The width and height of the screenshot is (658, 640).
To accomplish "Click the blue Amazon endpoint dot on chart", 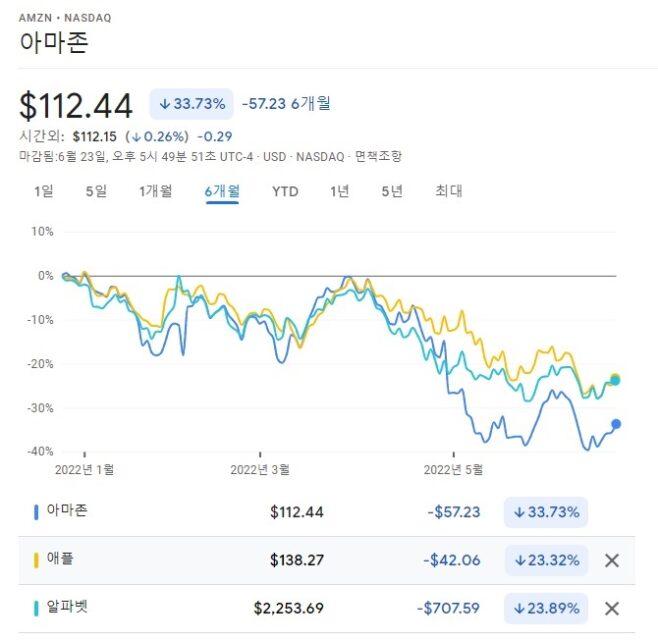I will pyautogui.click(x=616, y=424).
